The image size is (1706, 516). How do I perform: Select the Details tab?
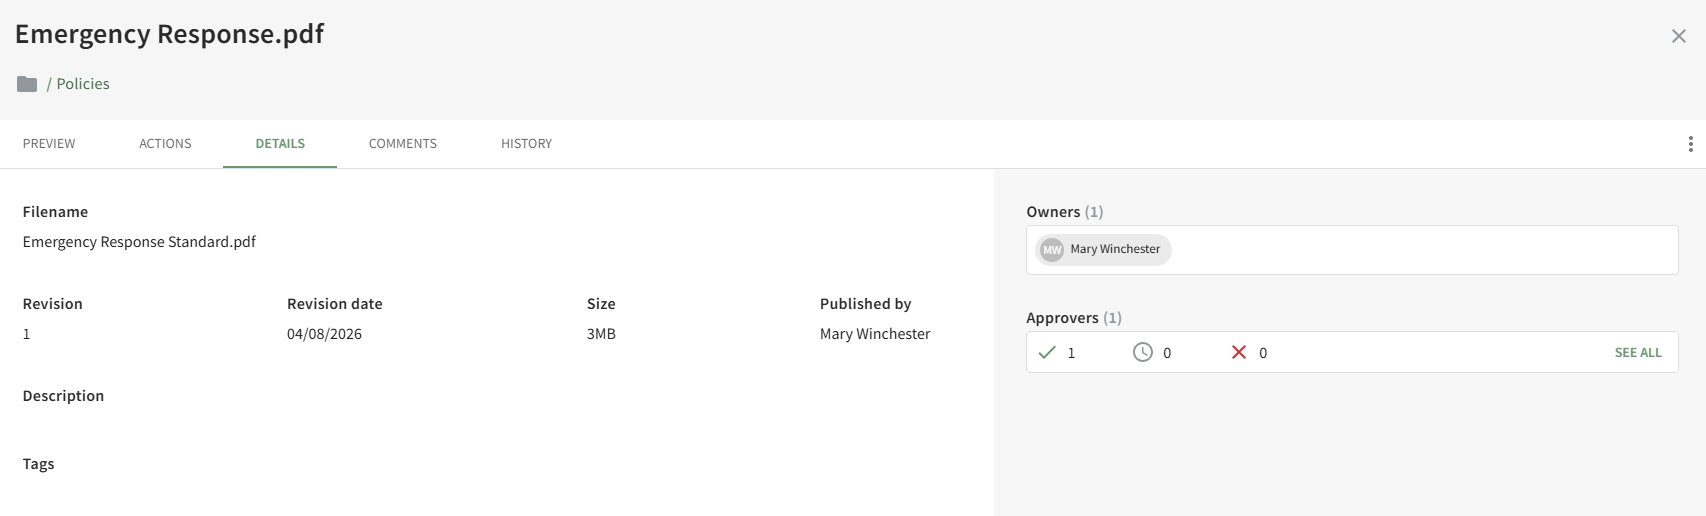280,144
